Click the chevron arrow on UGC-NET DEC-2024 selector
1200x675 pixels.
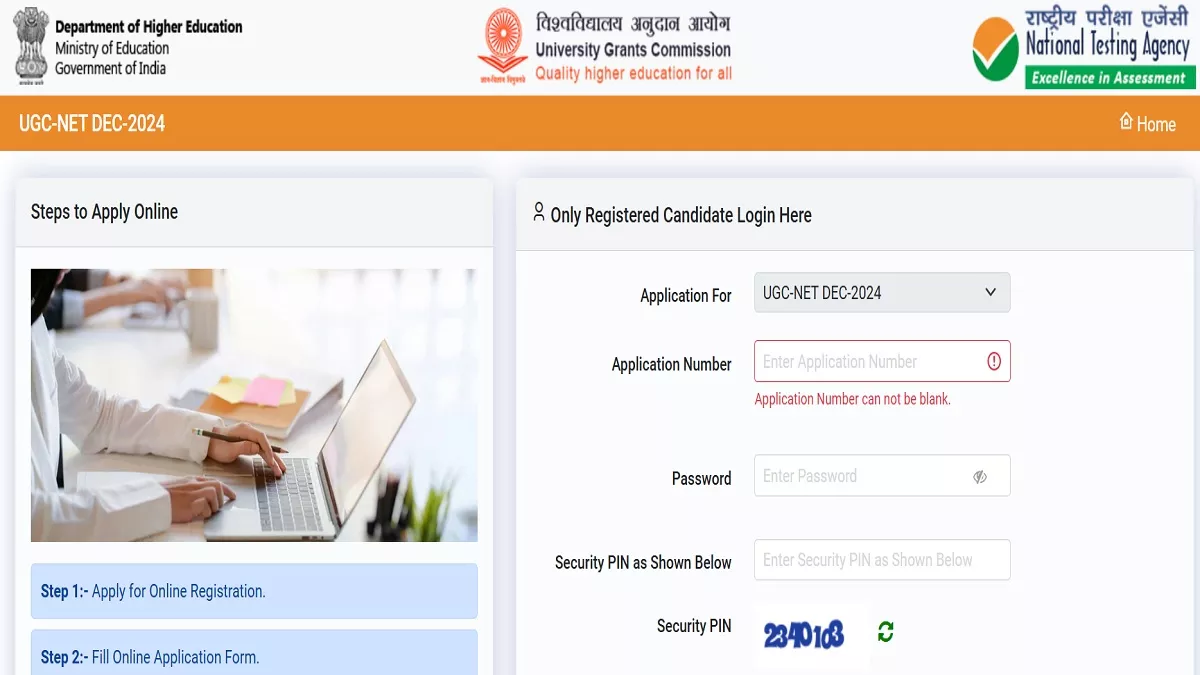coord(990,293)
